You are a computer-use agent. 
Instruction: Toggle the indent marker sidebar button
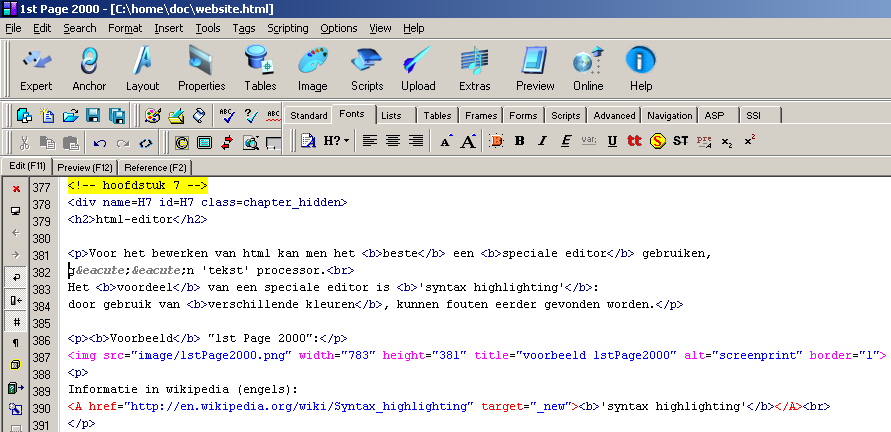click(x=16, y=300)
